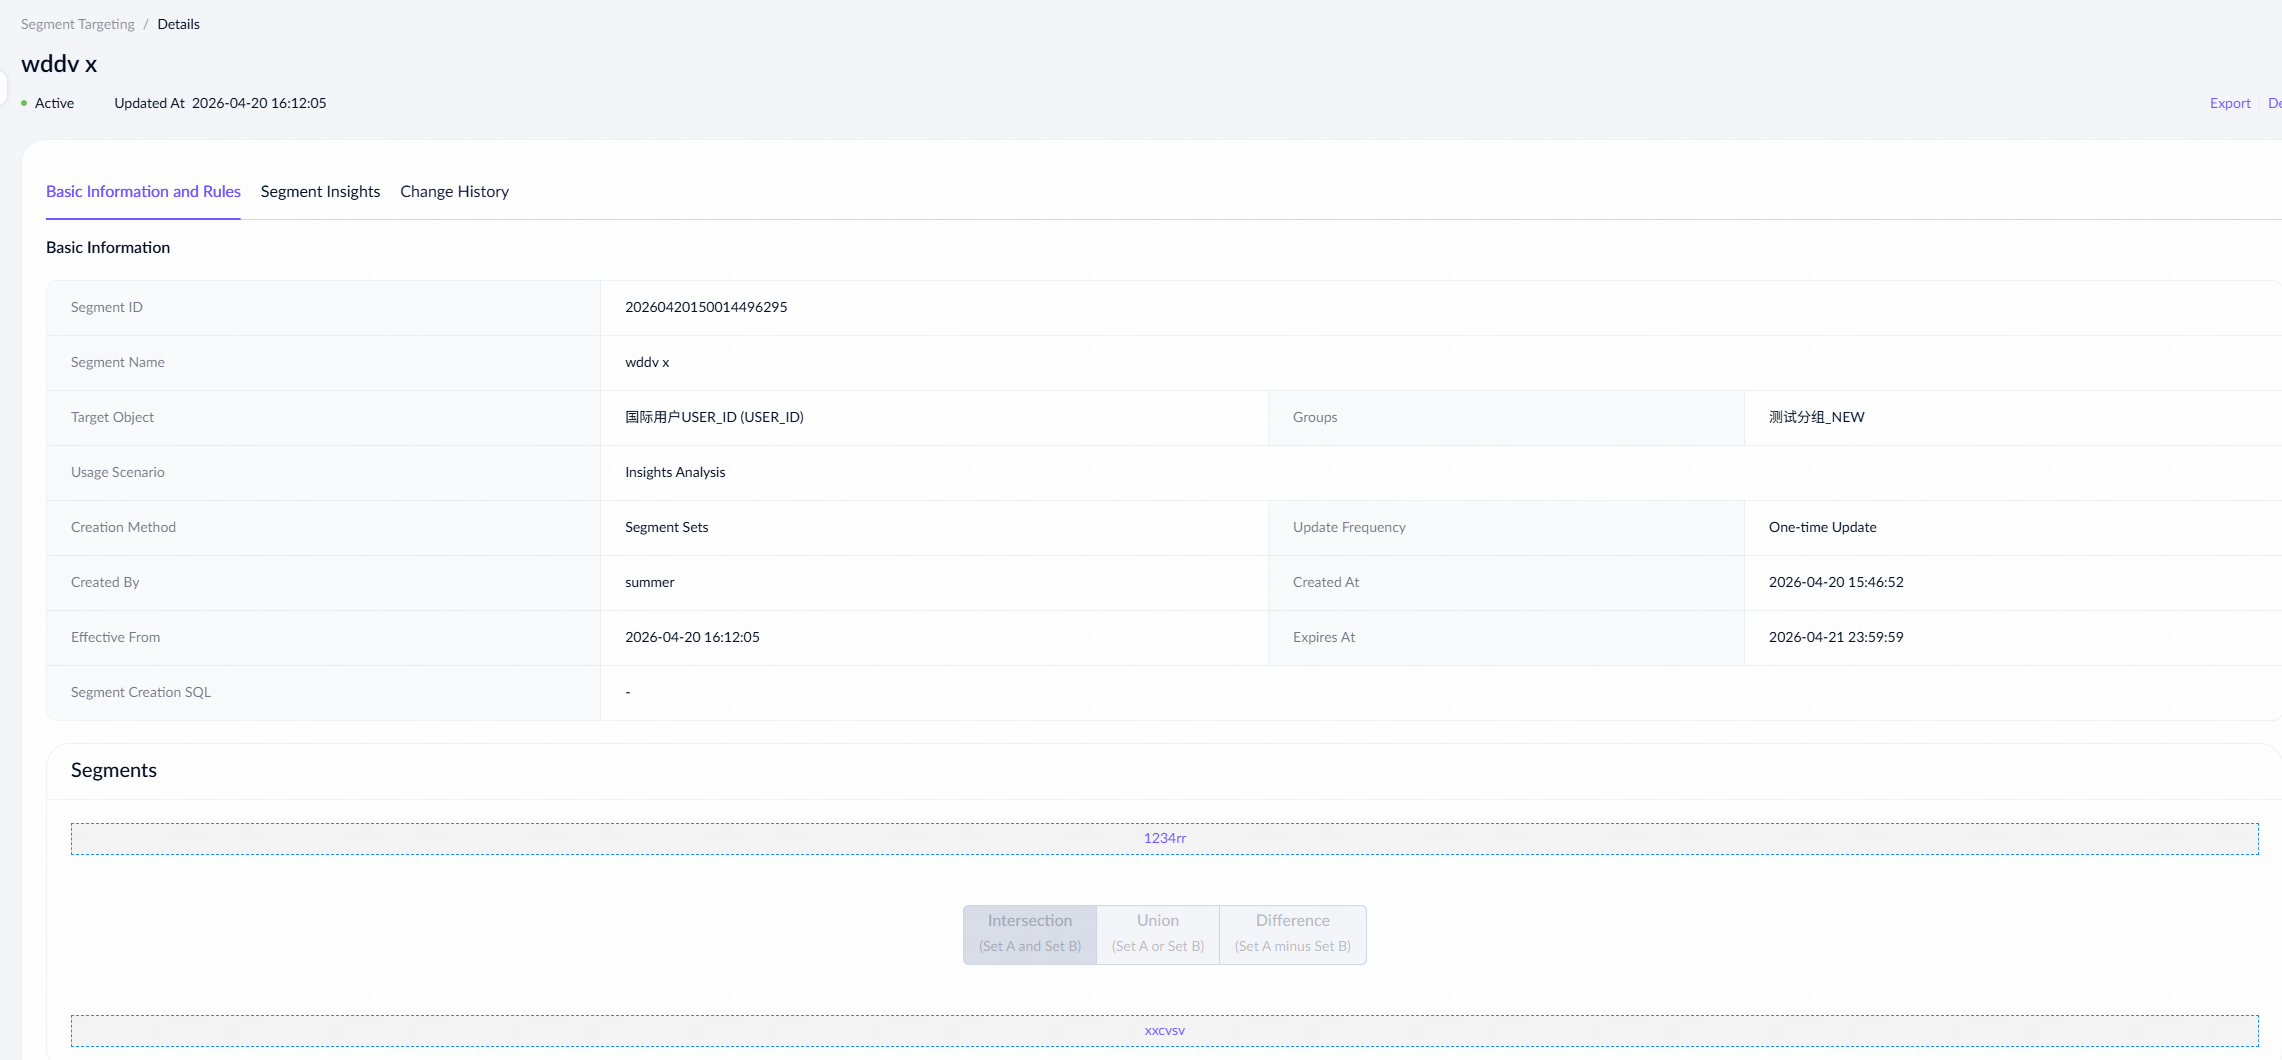The width and height of the screenshot is (2282, 1060).
Task: Open the 1234rr segment link
Action: tap(1164, 838)
